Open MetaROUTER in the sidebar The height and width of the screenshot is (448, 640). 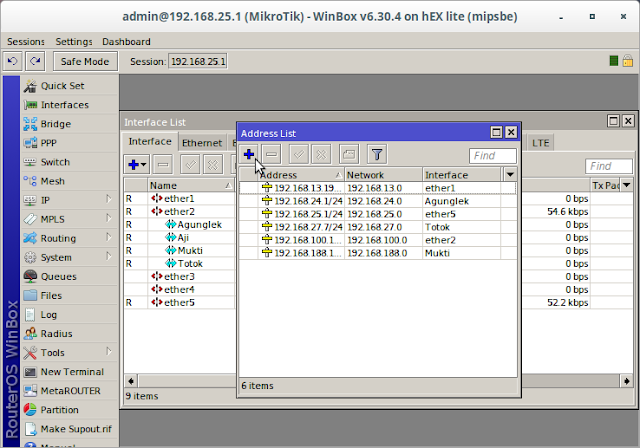[x=69, y=391]
